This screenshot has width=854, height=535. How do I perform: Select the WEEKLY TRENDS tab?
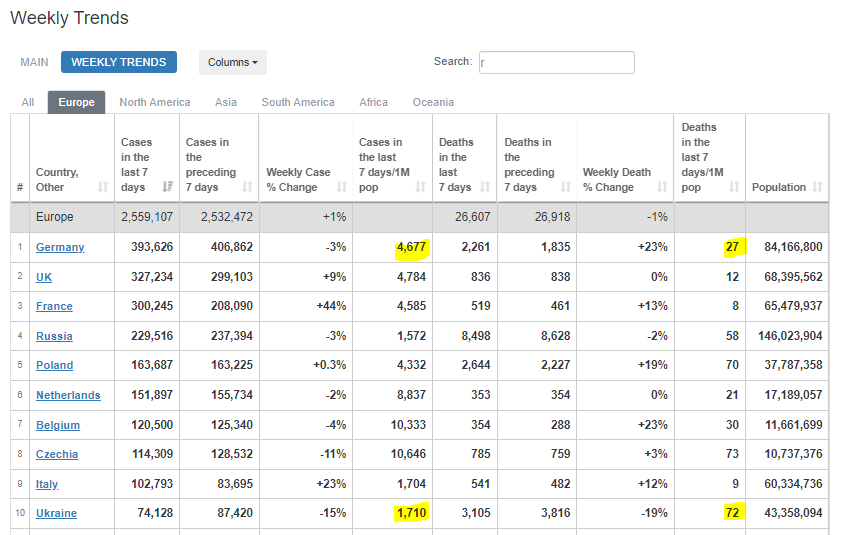coord(119,62)
